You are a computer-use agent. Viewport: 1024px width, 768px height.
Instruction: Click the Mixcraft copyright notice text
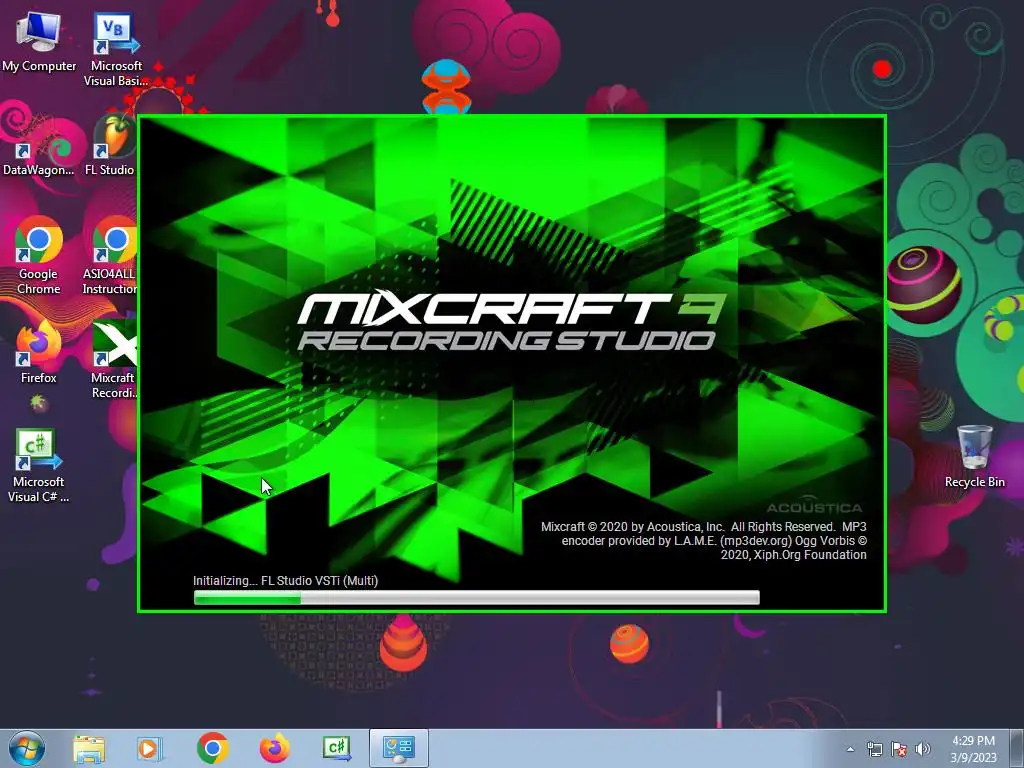[704, 541]
